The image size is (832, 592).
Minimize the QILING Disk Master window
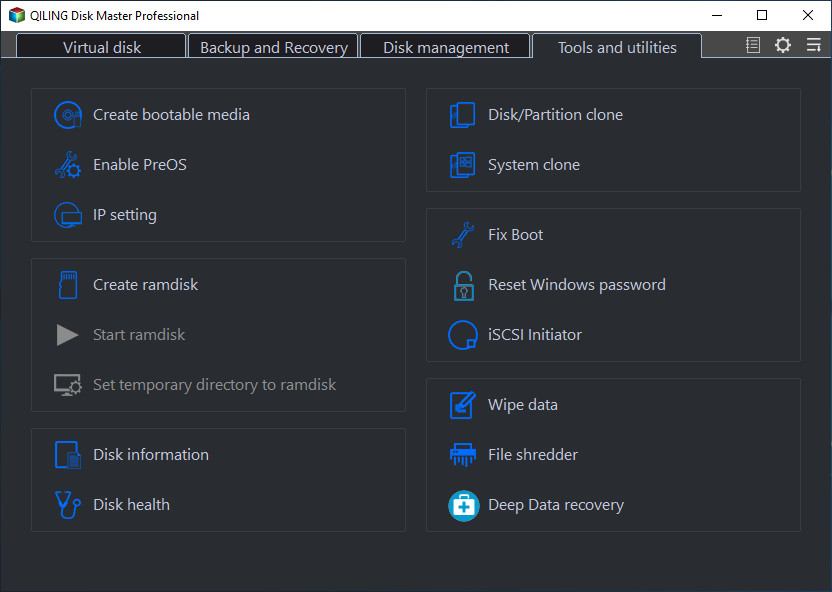click(717, 15)
